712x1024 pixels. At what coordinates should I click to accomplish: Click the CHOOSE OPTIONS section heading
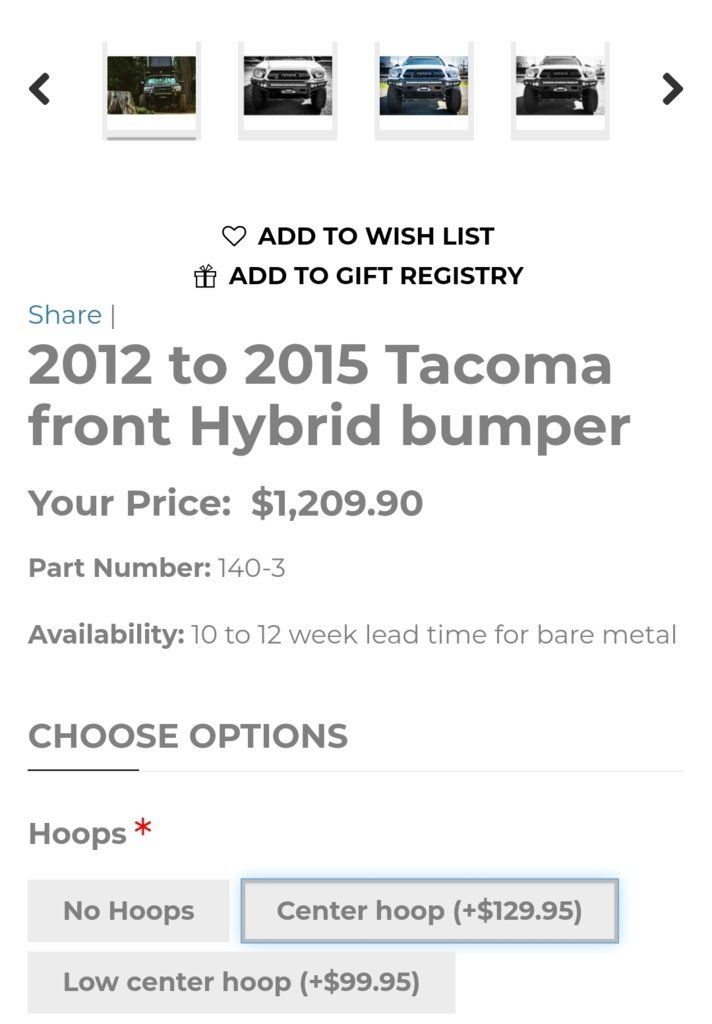[x=188, y=736]
